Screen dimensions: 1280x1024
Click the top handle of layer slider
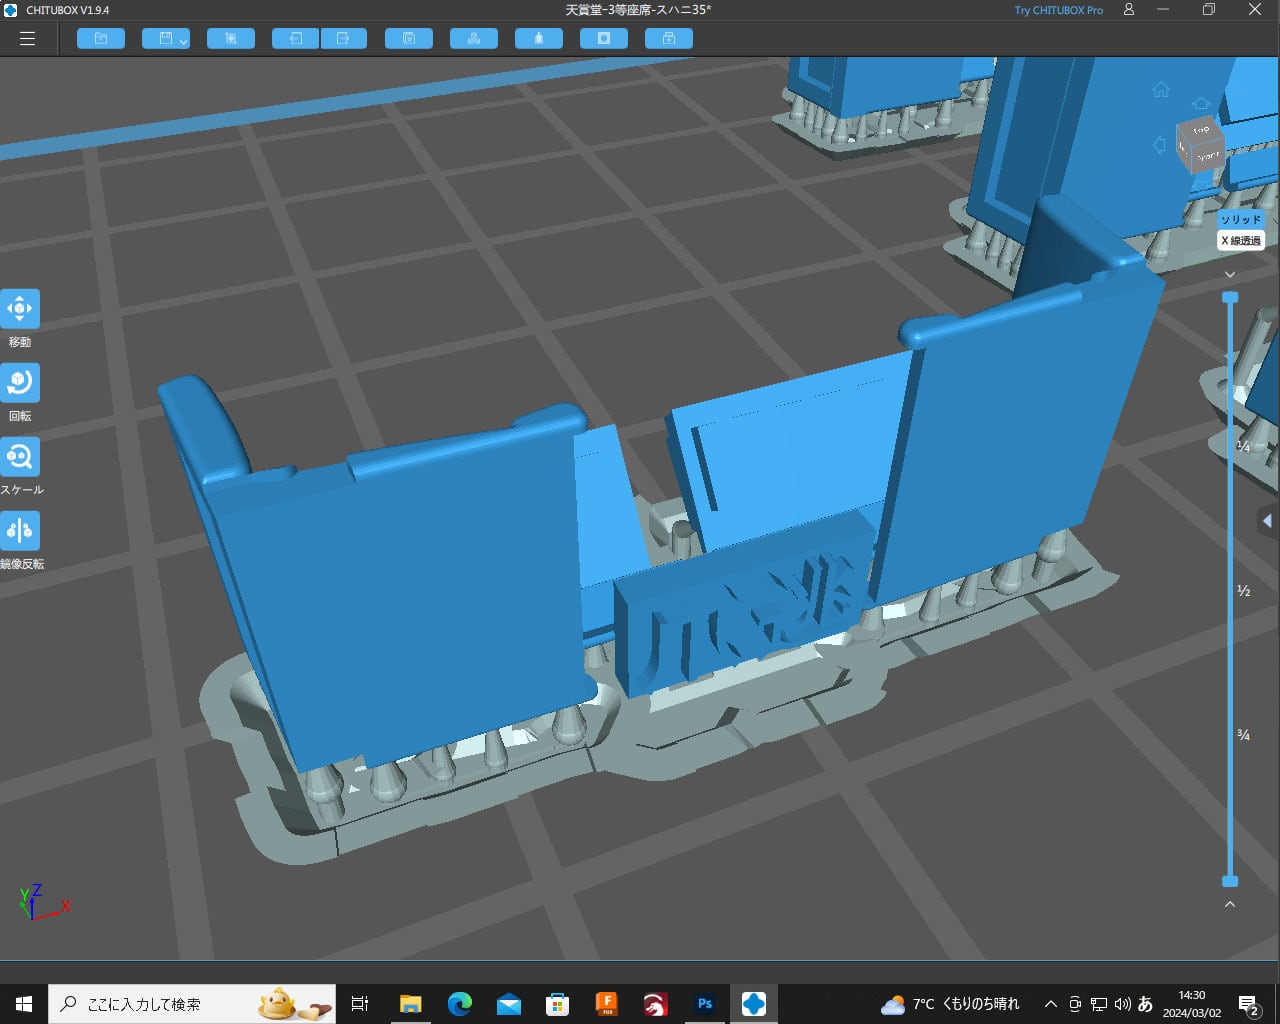tap(1230, 298)
